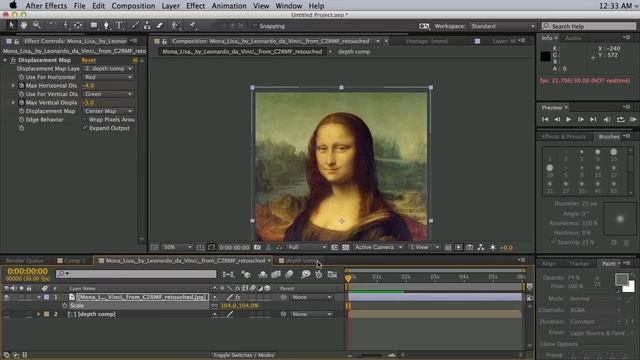Screen dimensions: 640x360
Task: Click Edge Behavior stopwatch icon
Action: pyautogui.click(x=21, y=120)
